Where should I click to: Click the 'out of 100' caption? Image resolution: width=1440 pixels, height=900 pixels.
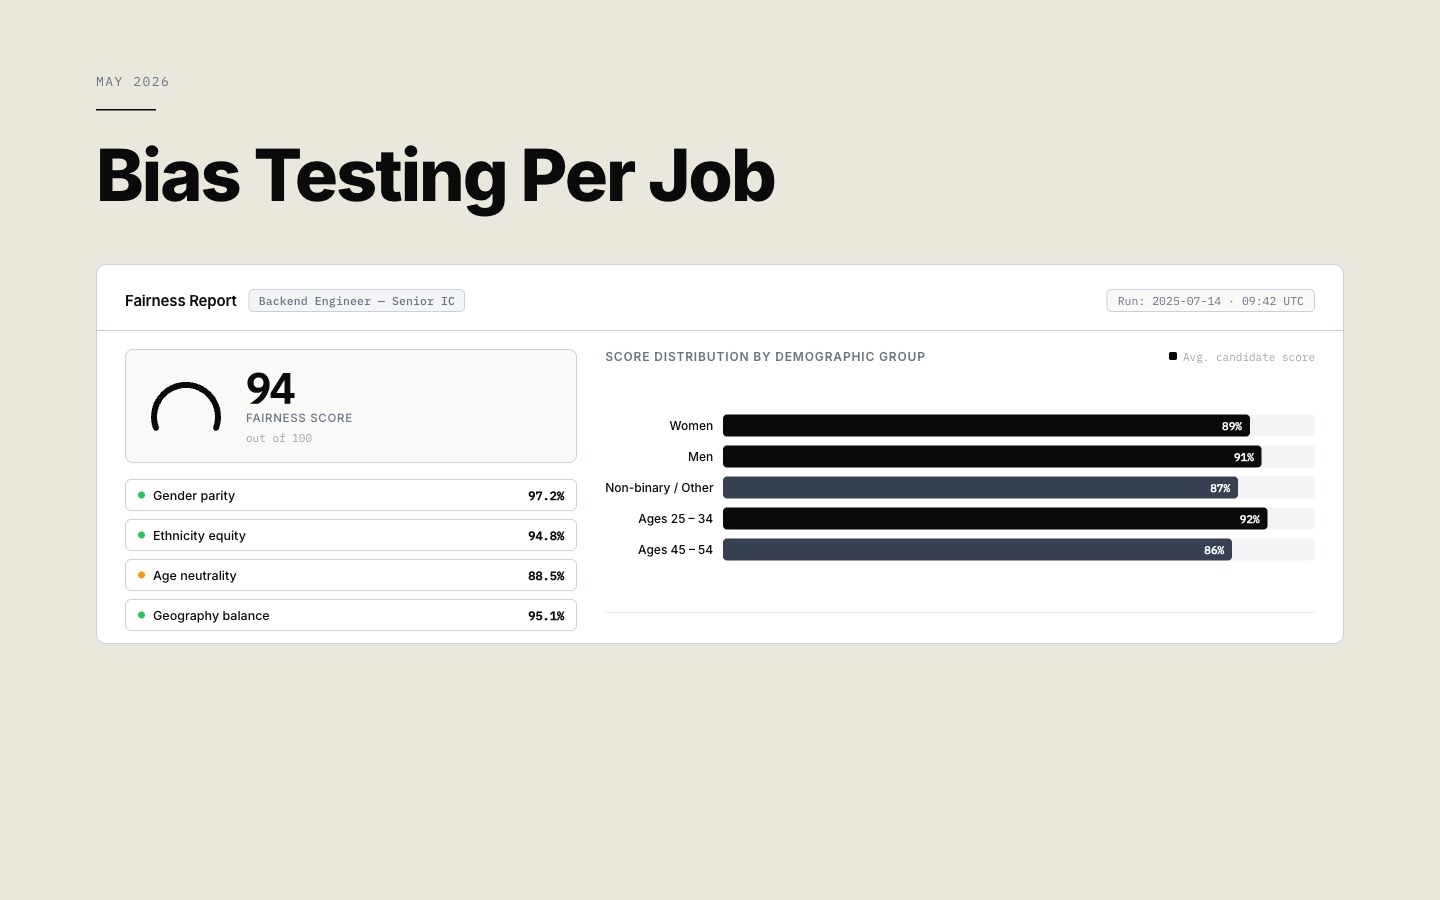pos(279,438)
